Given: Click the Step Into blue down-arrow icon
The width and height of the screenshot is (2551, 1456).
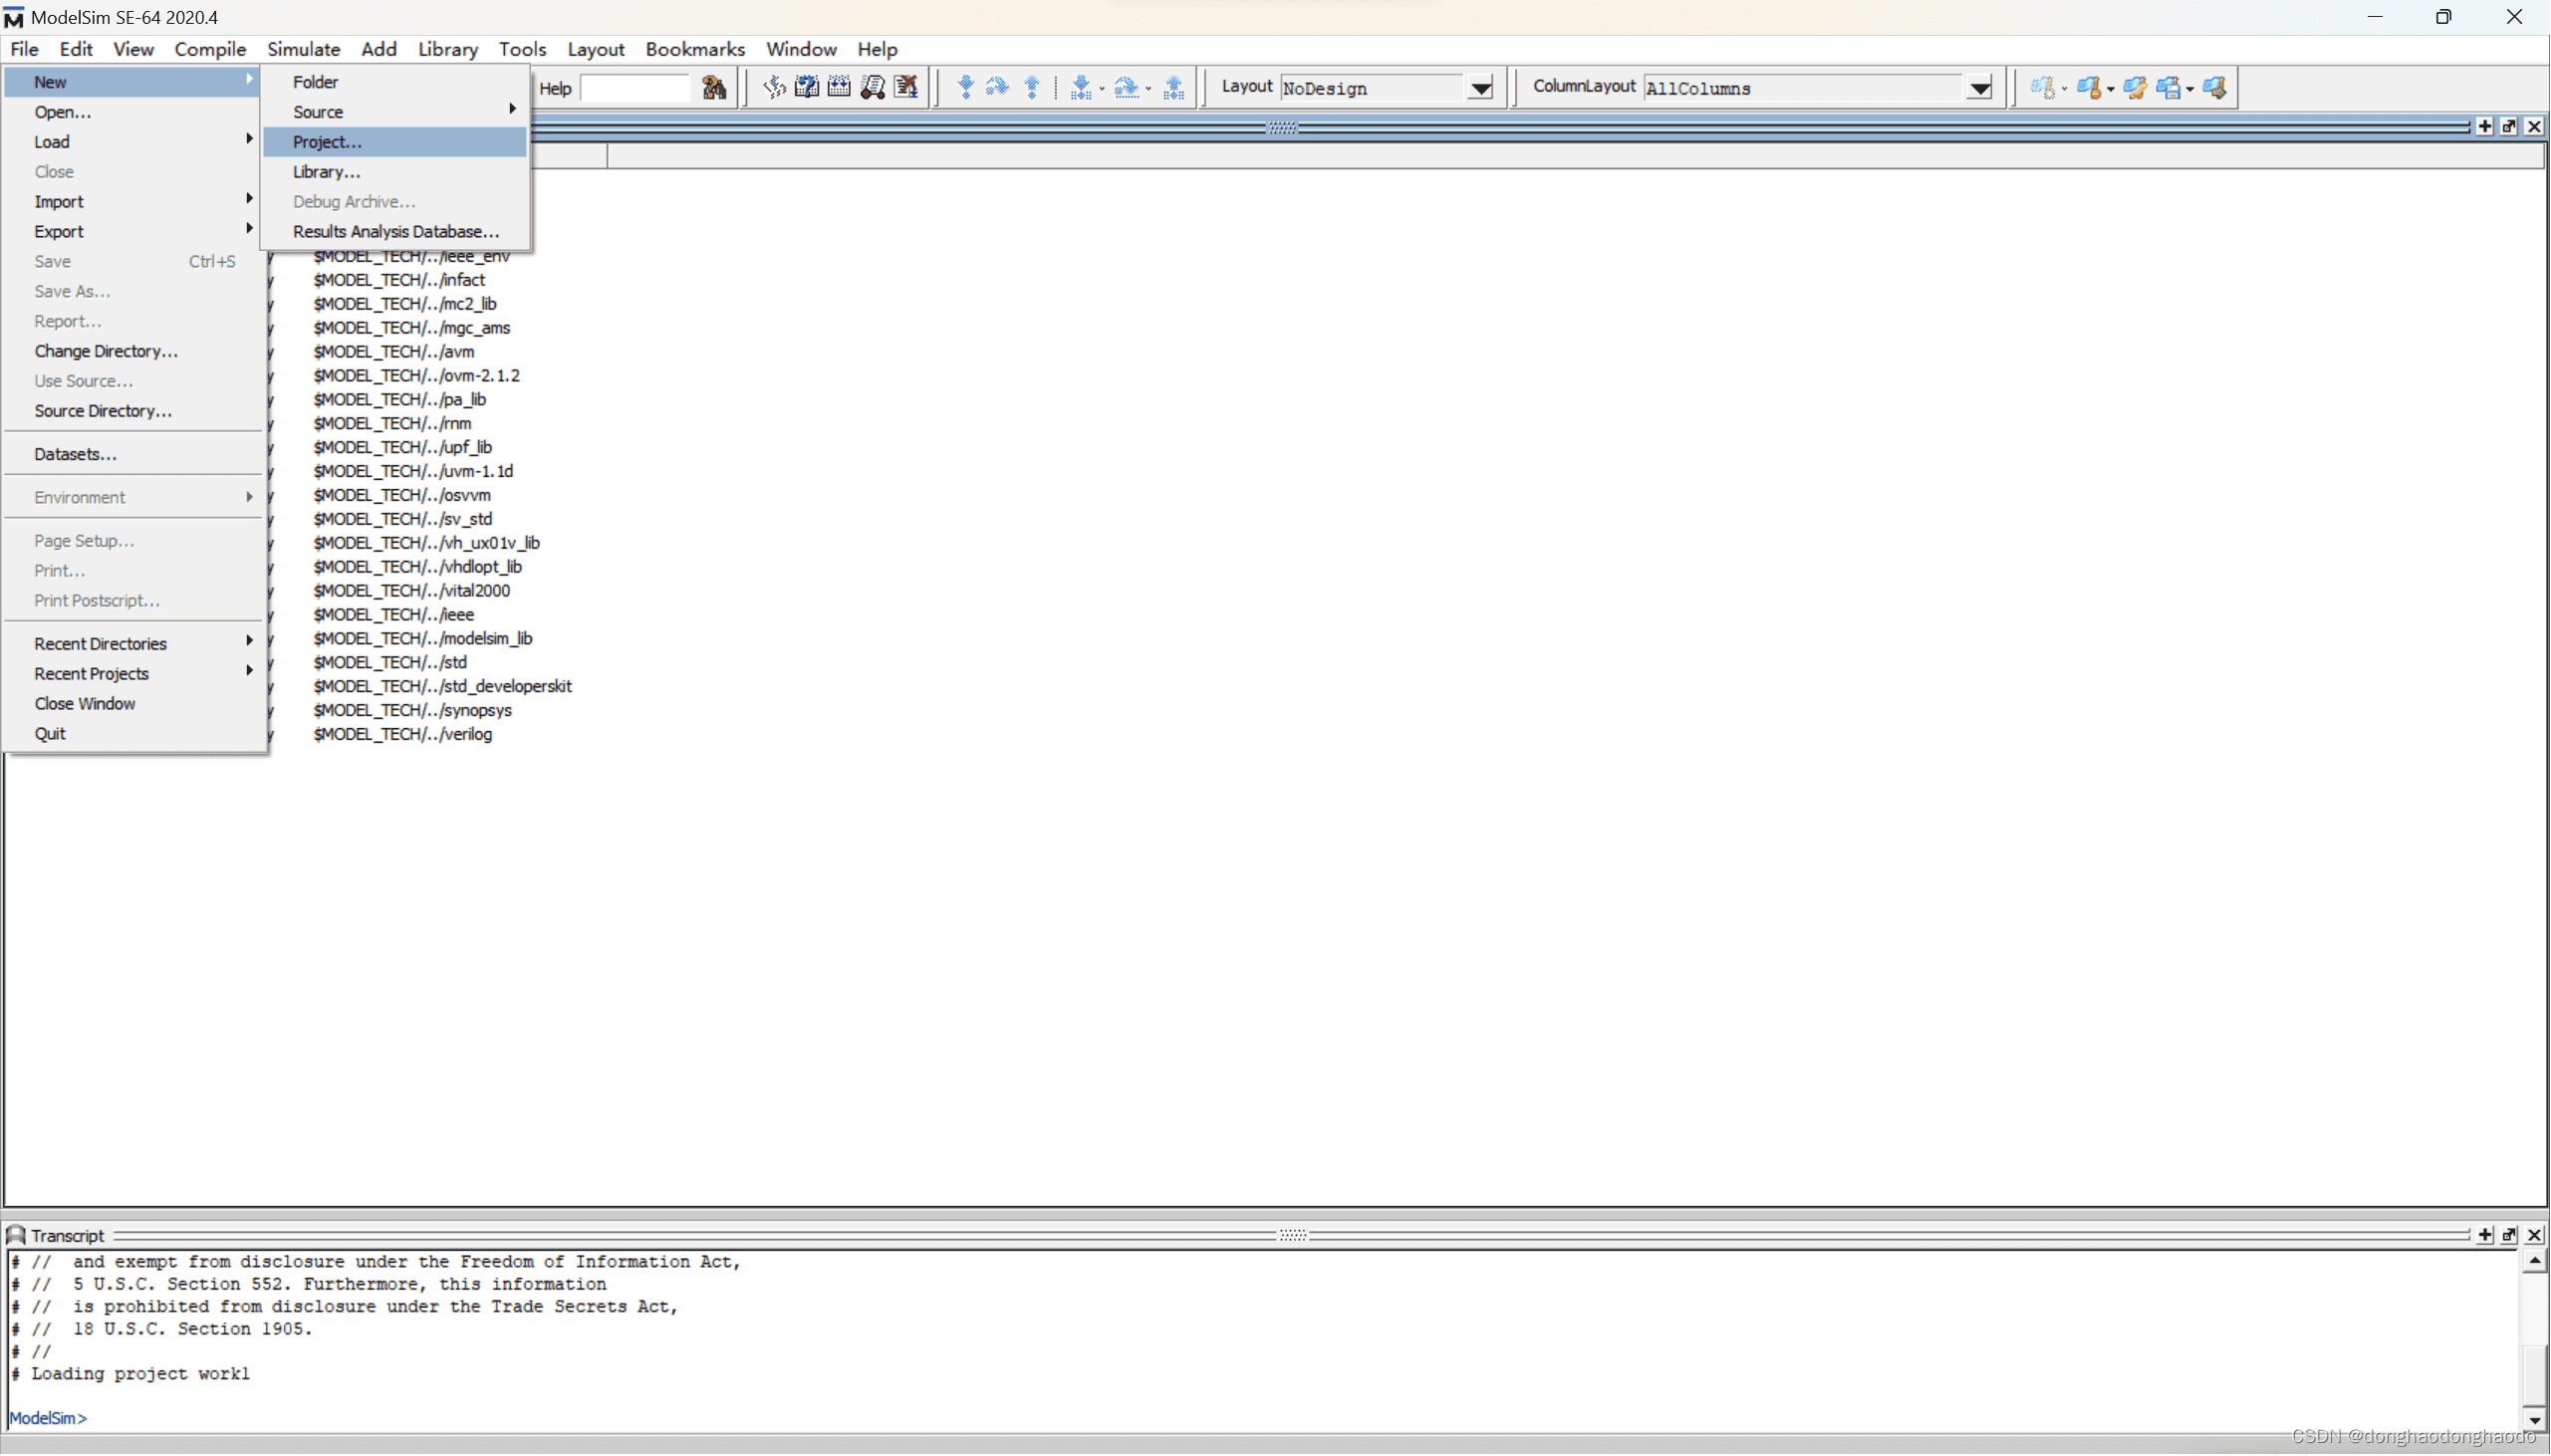Looking at the screenshot, I should click(x=965, y=88).
